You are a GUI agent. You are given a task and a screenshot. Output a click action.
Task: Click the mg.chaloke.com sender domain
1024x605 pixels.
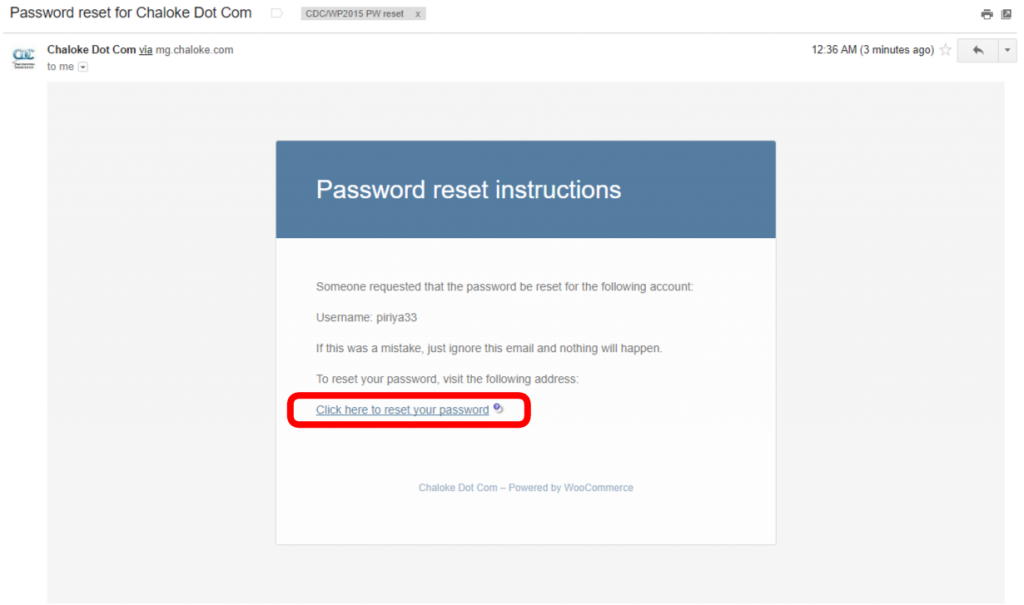pyautogui.click(x=194, y=49)
